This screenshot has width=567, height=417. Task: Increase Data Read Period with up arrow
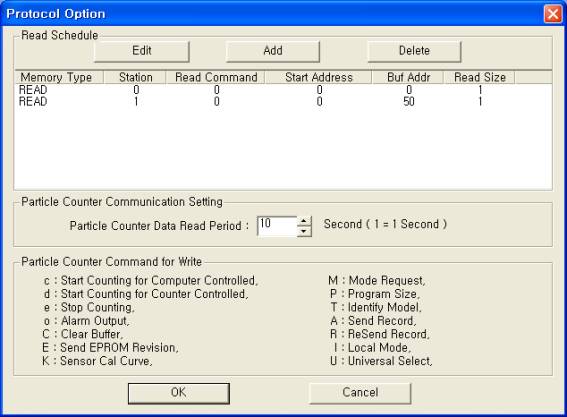[x=304, y=221]
